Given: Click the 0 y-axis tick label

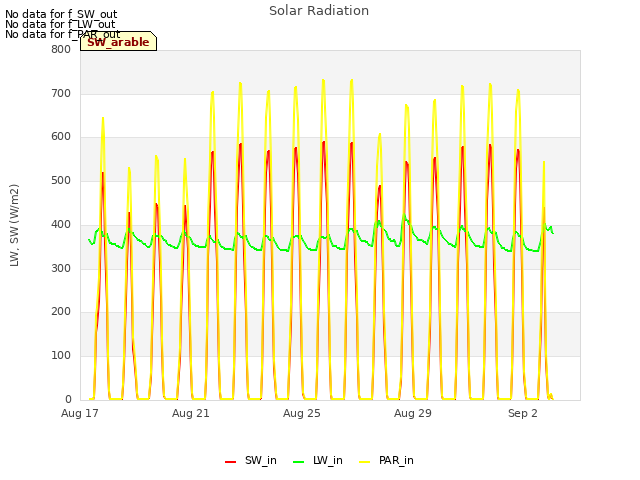Looking at the screenshot, I should (x=68, y=399).
